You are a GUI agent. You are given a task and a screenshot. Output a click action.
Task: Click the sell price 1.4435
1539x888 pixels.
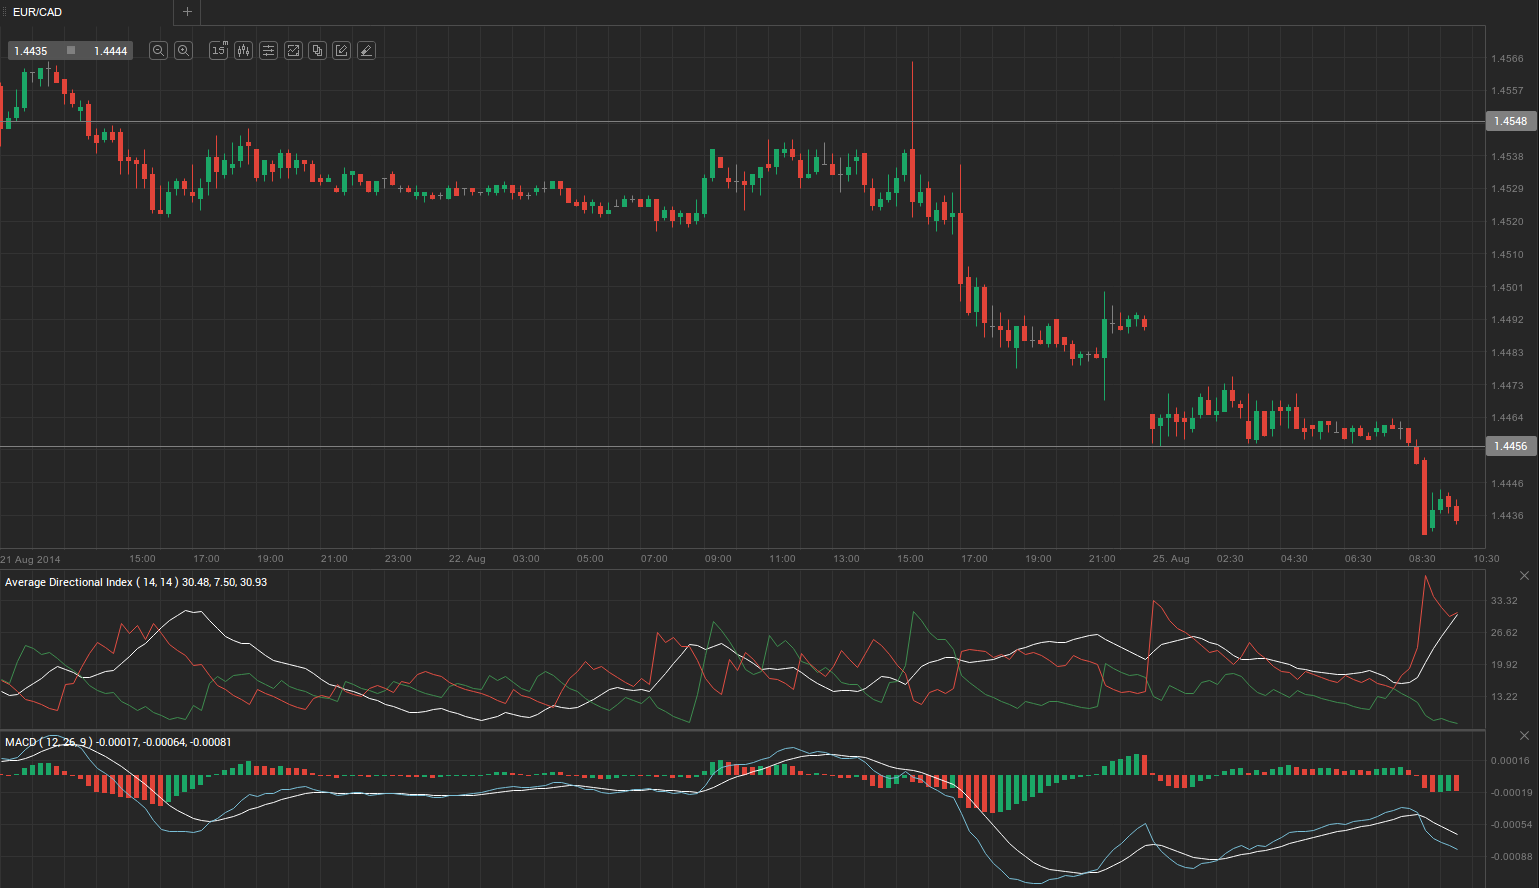(31, 51)
